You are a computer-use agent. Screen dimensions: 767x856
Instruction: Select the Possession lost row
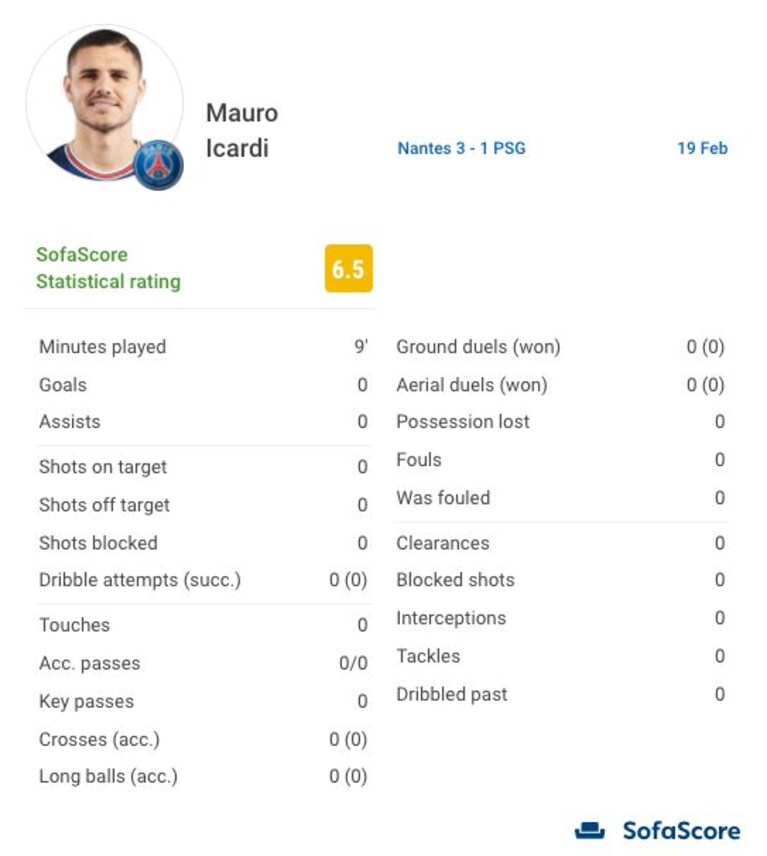[x=561, y=421]
